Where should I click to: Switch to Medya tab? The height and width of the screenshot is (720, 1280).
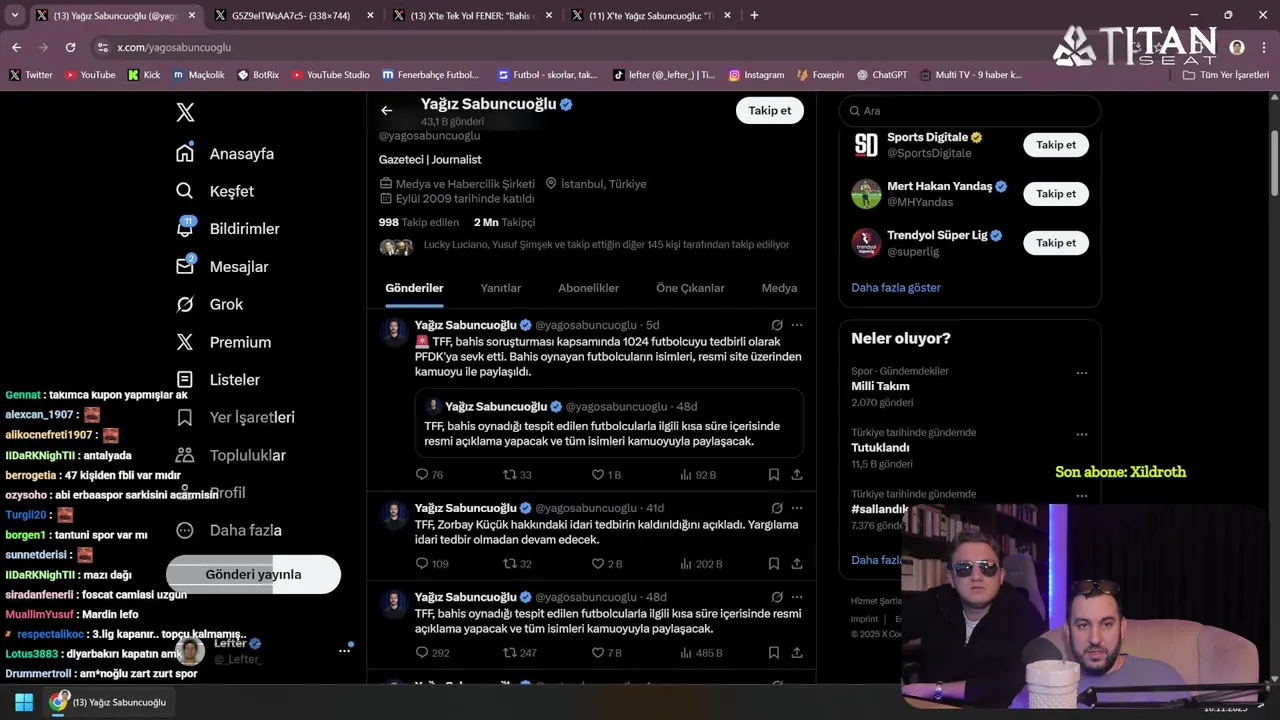pos(779,288)
